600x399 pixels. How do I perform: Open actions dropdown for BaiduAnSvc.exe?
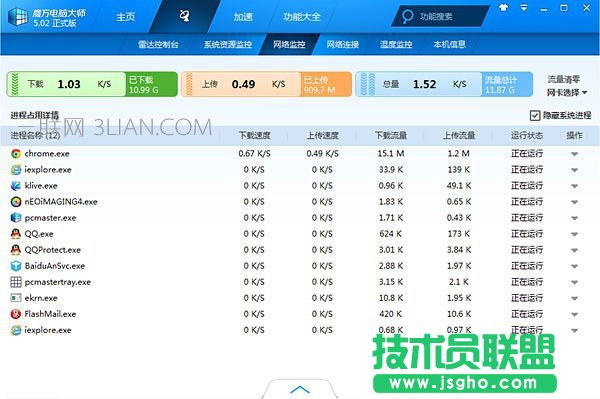pos(574,267)
